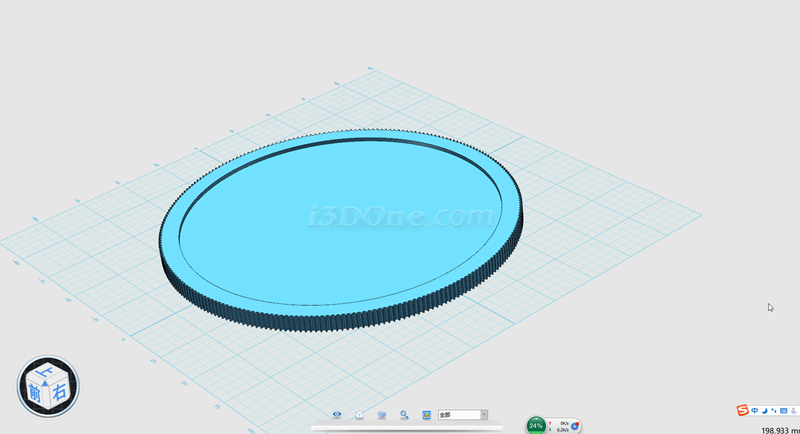Select the magnifier zoom tool

pyautogui.click(x=405, y=414)
